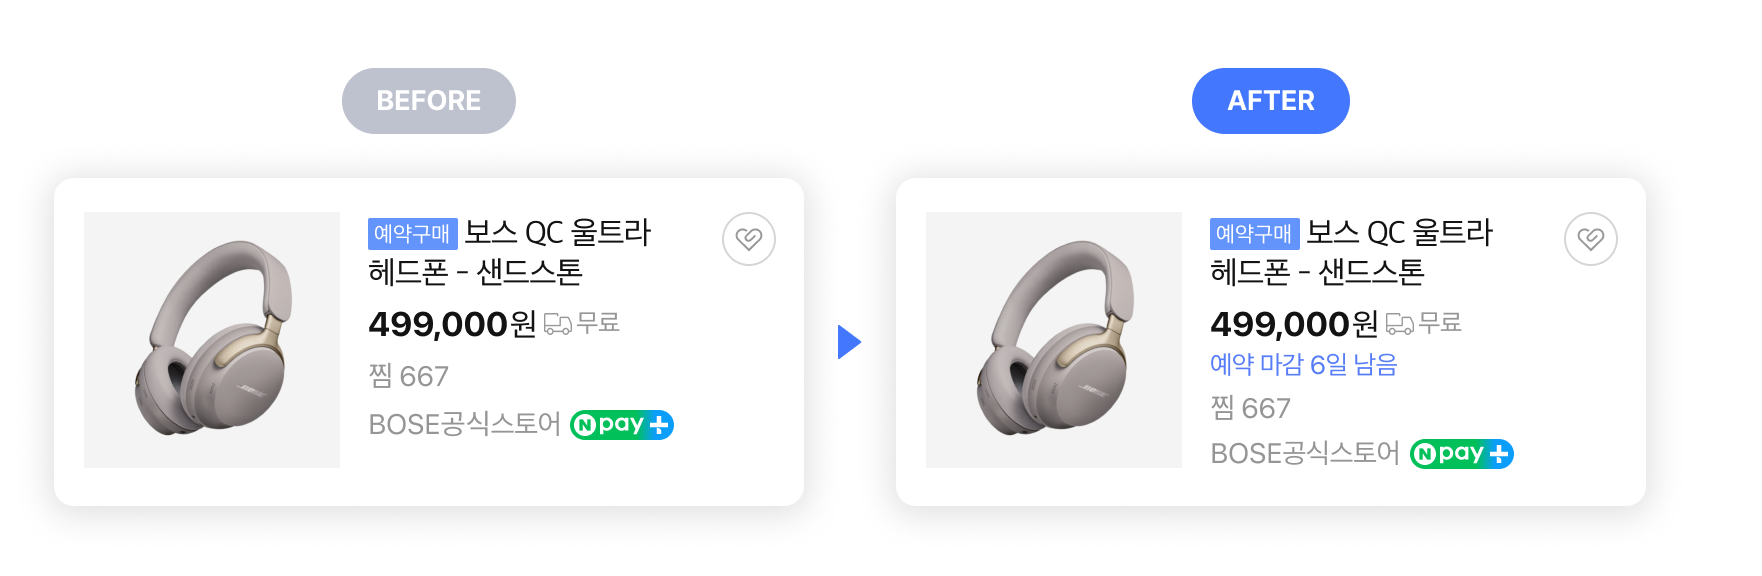Click the Npay plus badge in the AFTER card
Screen dimensions: 1762x576
(1462, 454)
